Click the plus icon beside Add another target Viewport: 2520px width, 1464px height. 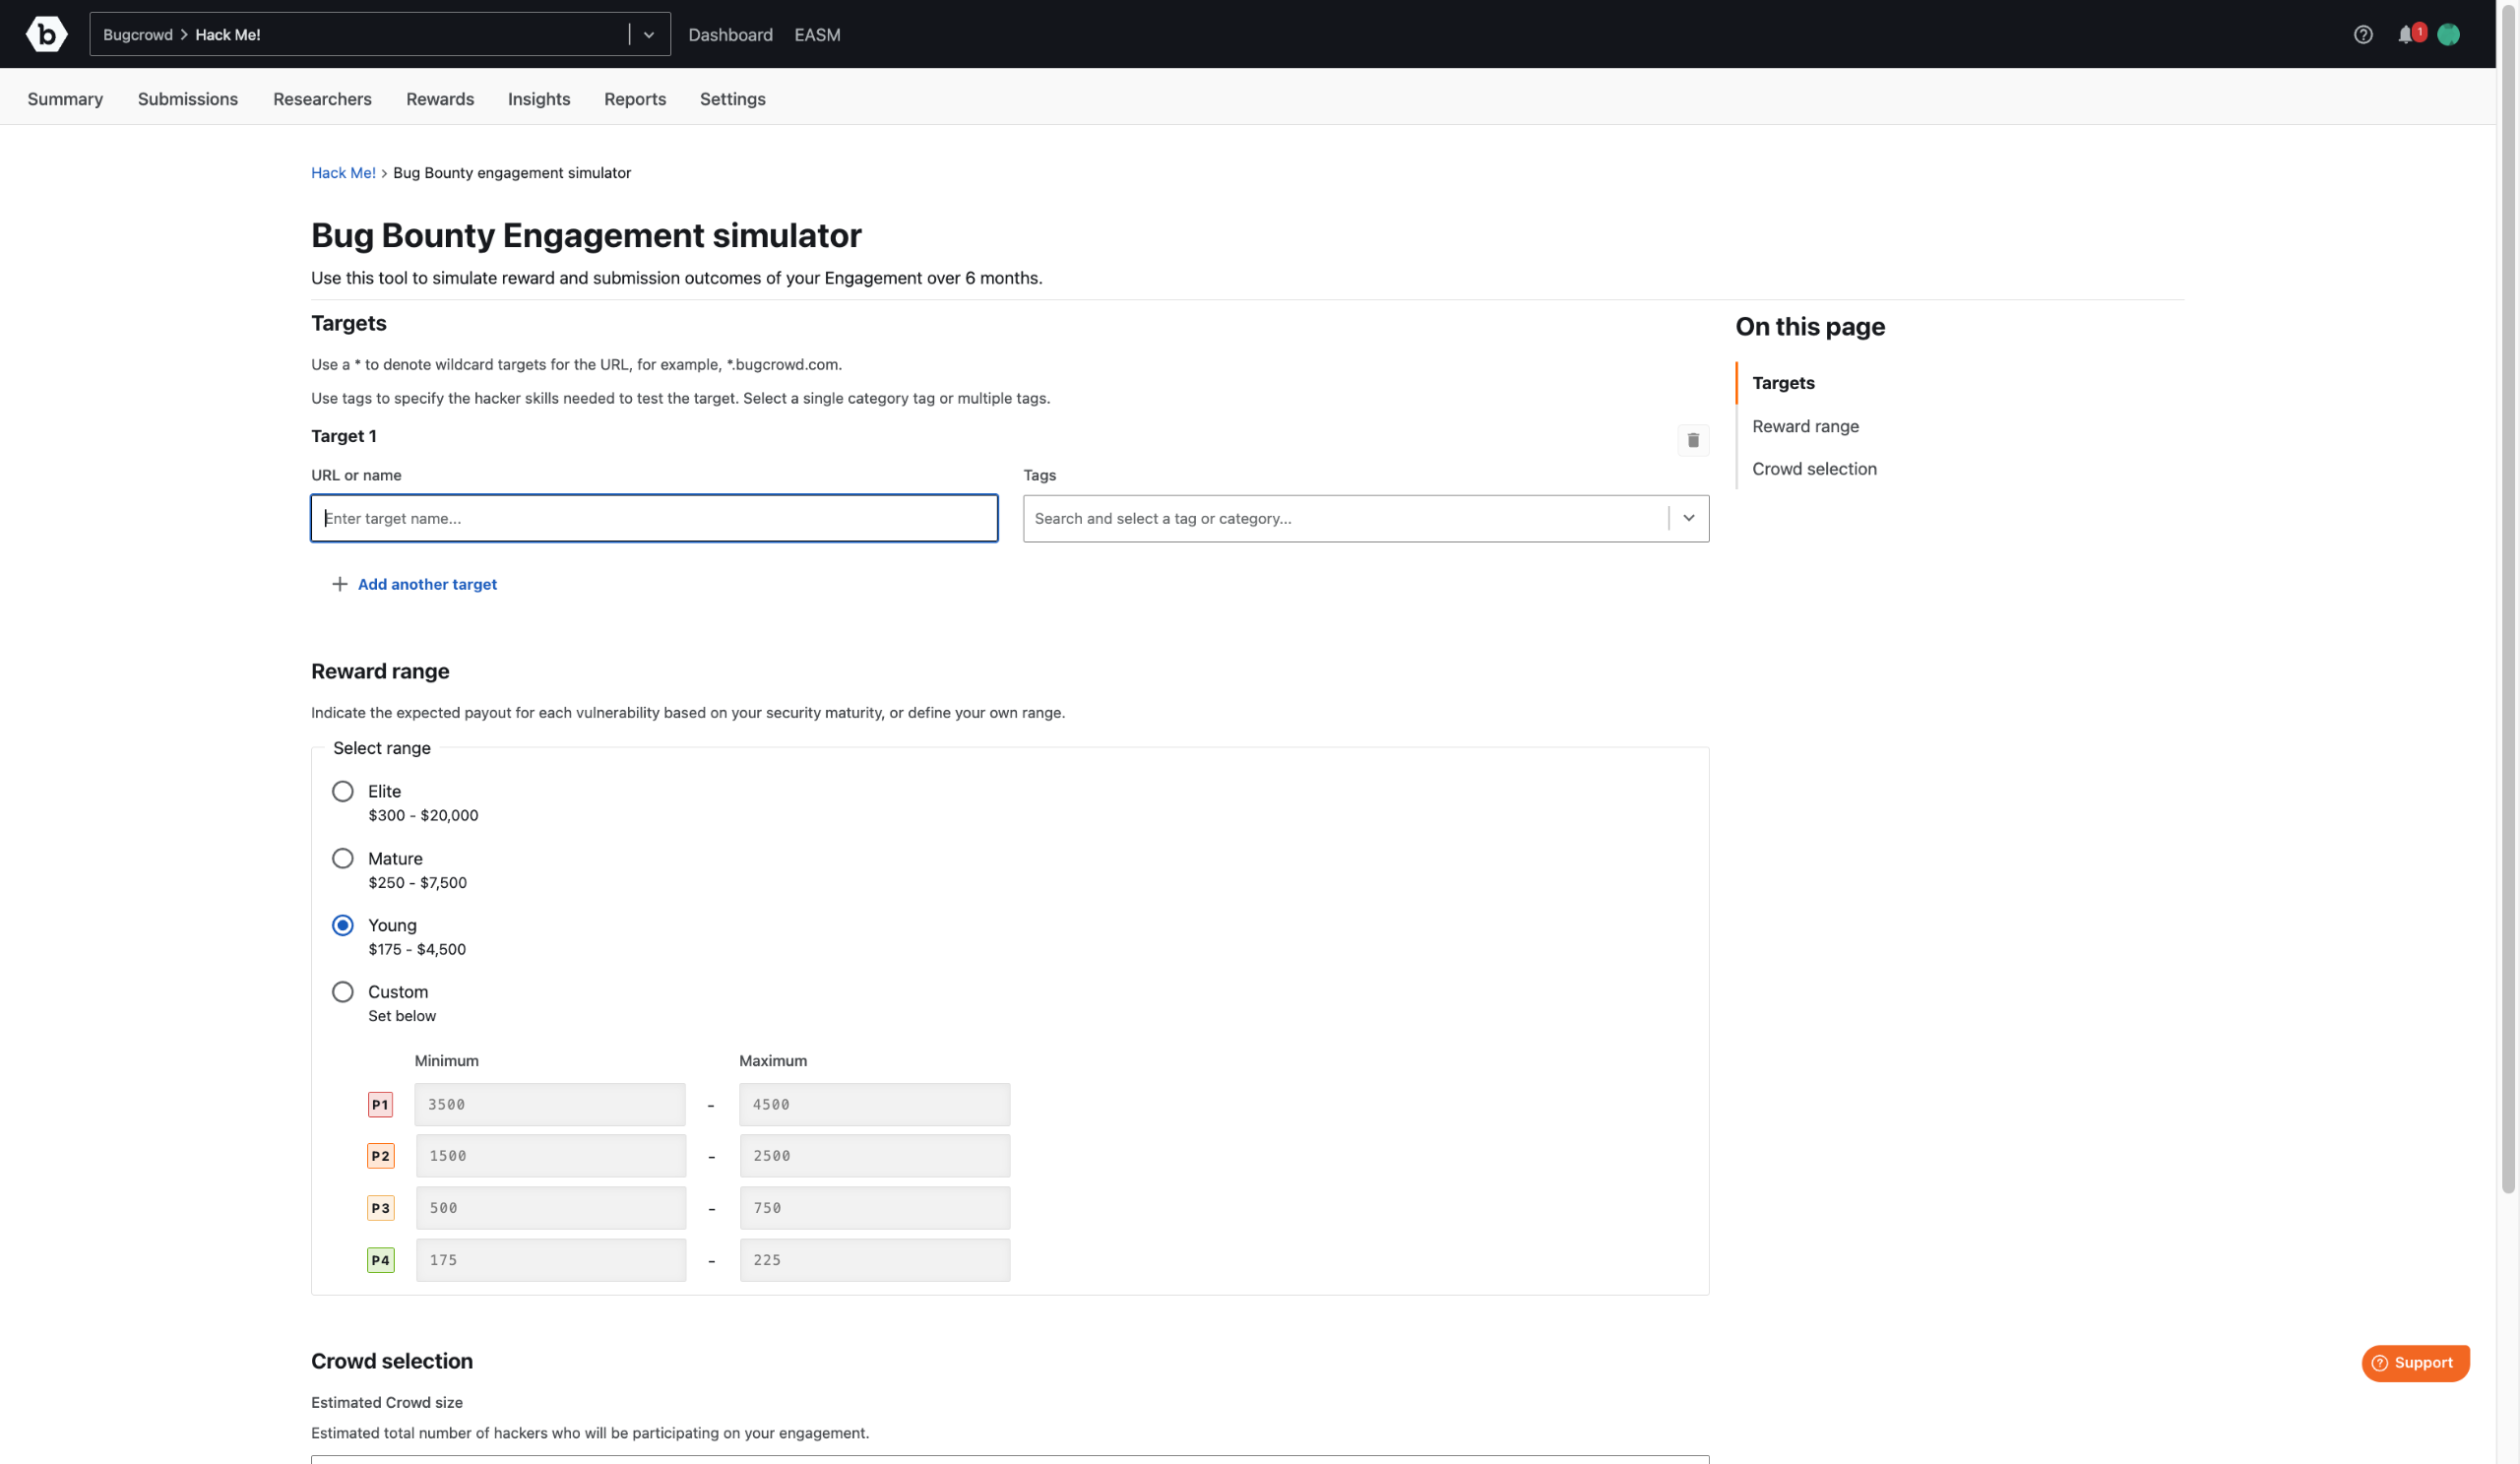coord(340,584)
